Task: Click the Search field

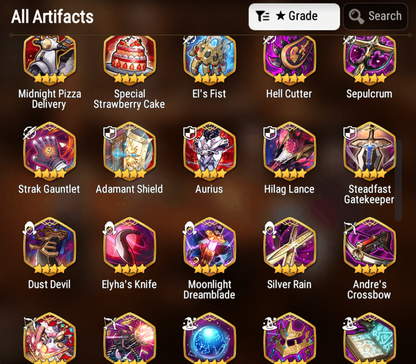Action: pyautogui.click(x=375, y=16)
